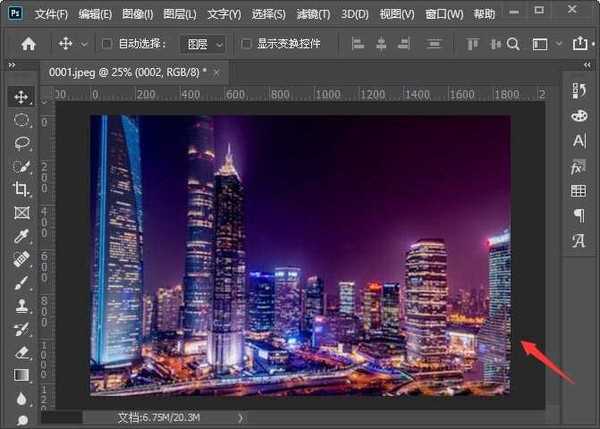The image size is (600, 429).
Task: Open the Paragraph panel icon
Action: 579,216
